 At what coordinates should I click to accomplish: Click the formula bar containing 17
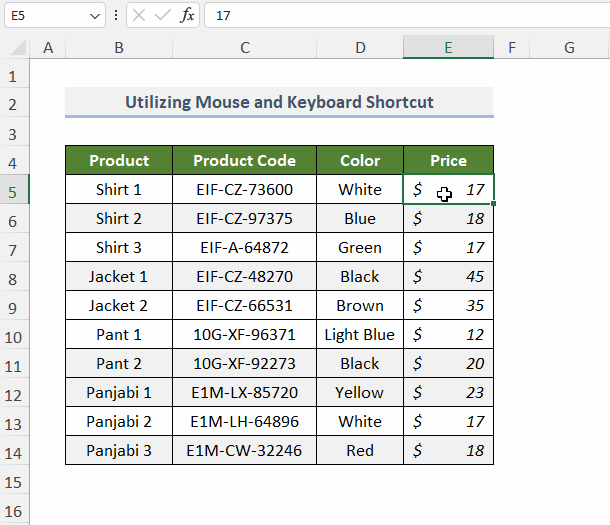click(400, 16)
